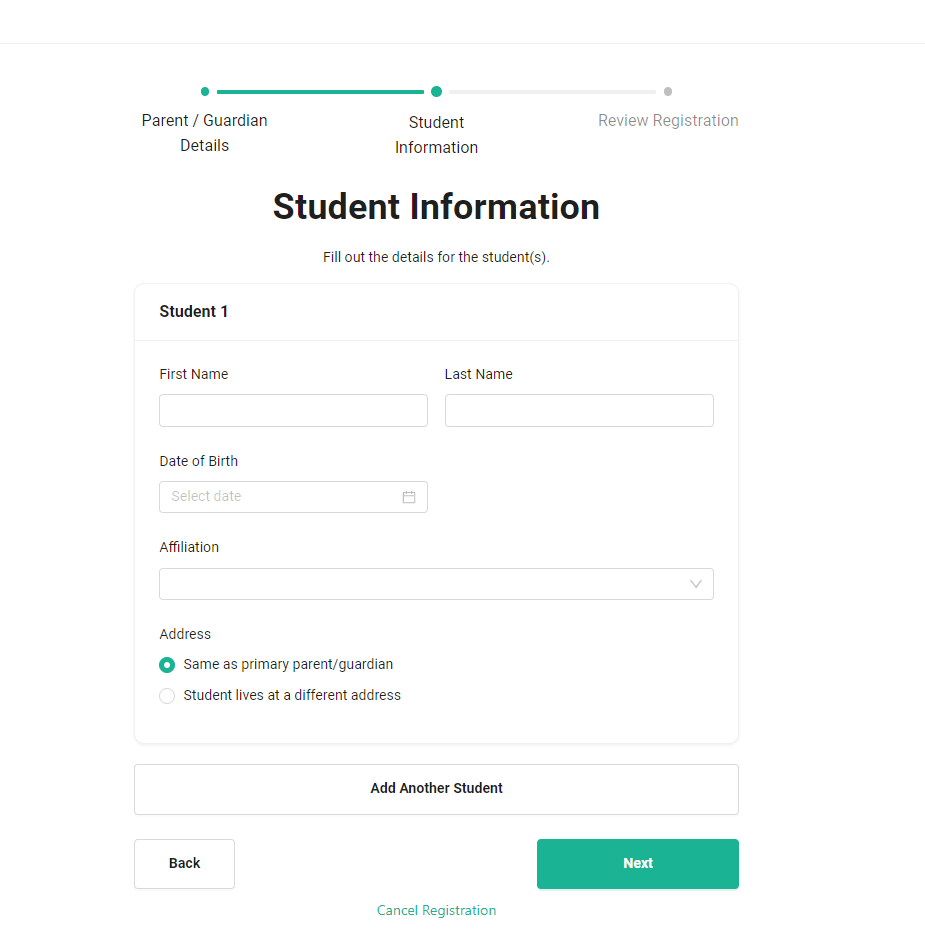This screenshot has height=934, width=925.
Task: Select 'Same as primary parent/guardian' address option
Action: (x=167, y=665)
